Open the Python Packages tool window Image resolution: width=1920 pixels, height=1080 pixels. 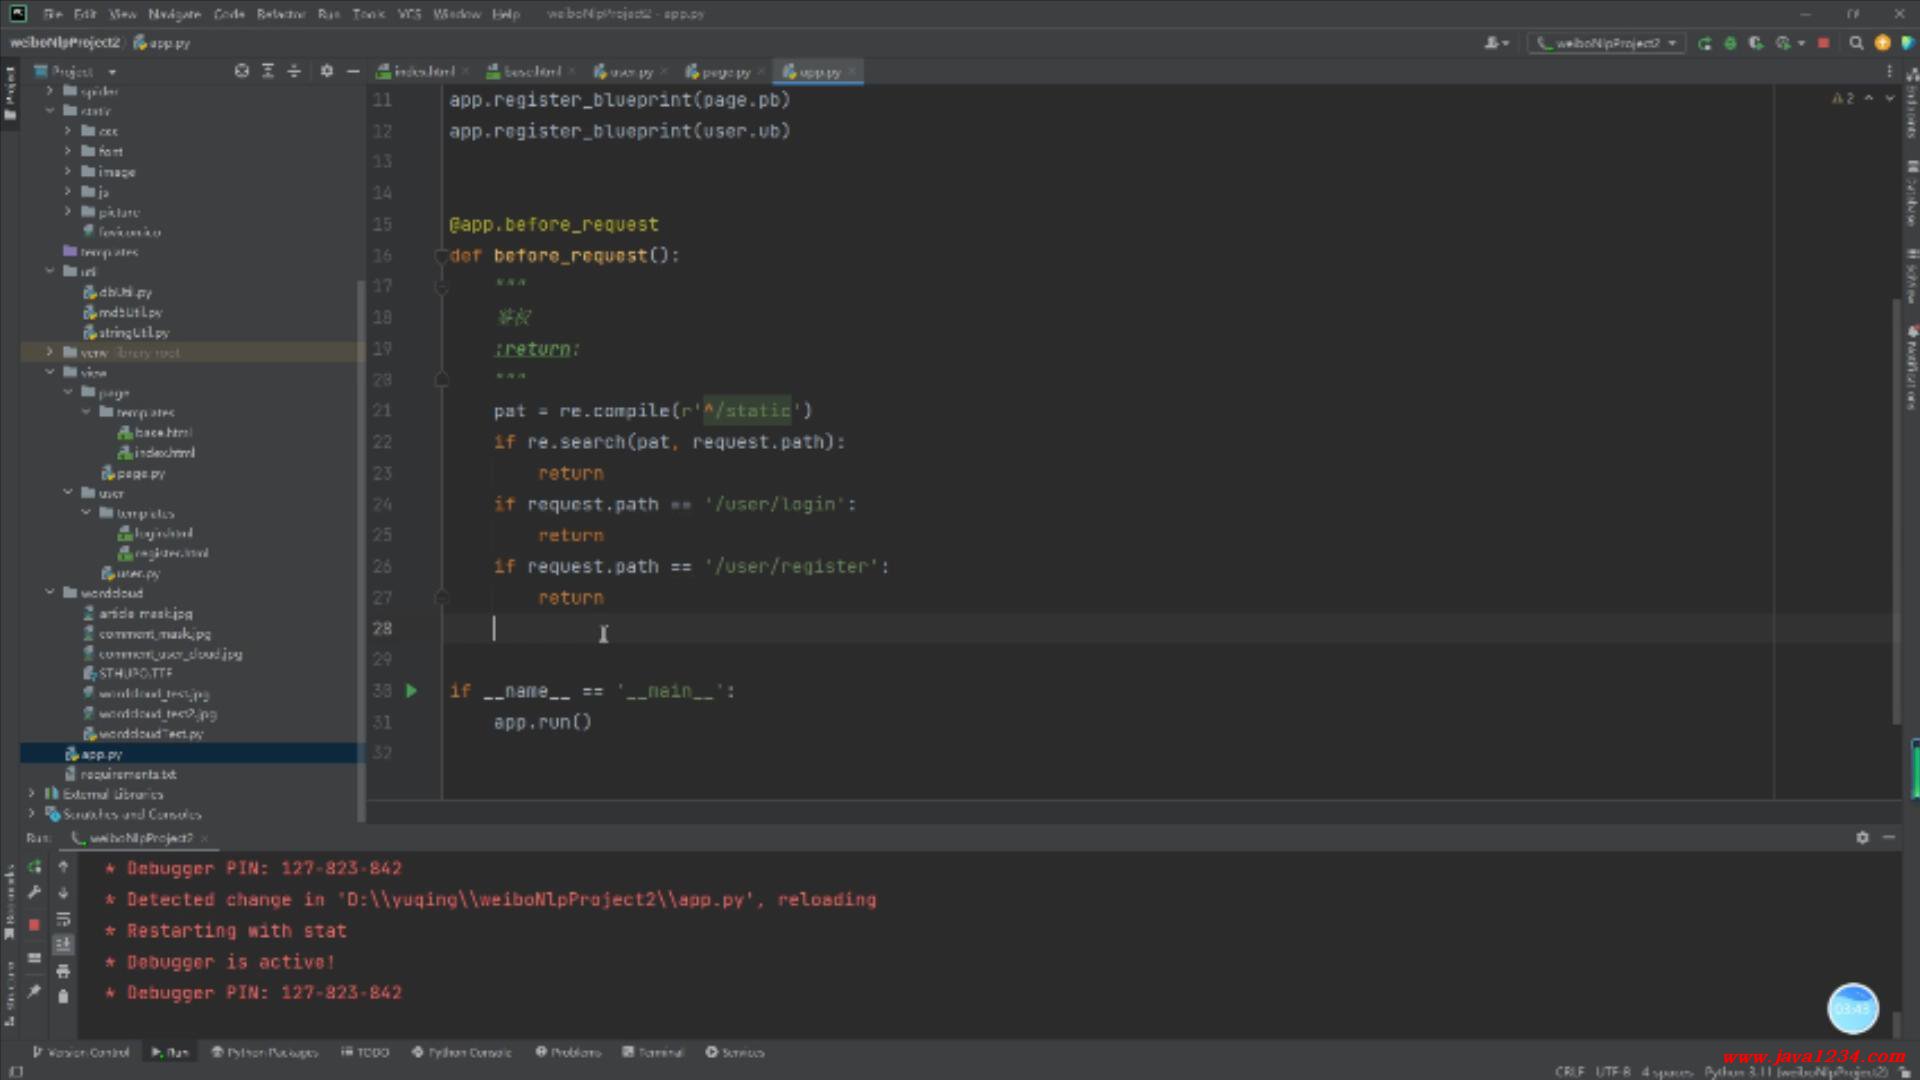[x=264, y=1052]
